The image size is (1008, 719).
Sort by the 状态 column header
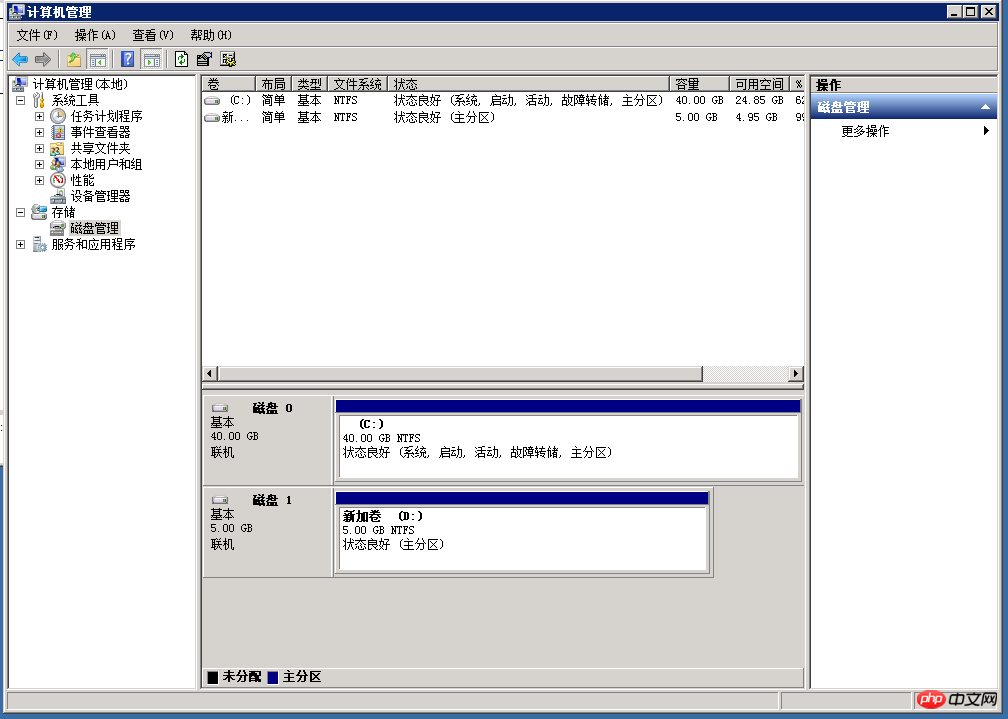point(529,84)
